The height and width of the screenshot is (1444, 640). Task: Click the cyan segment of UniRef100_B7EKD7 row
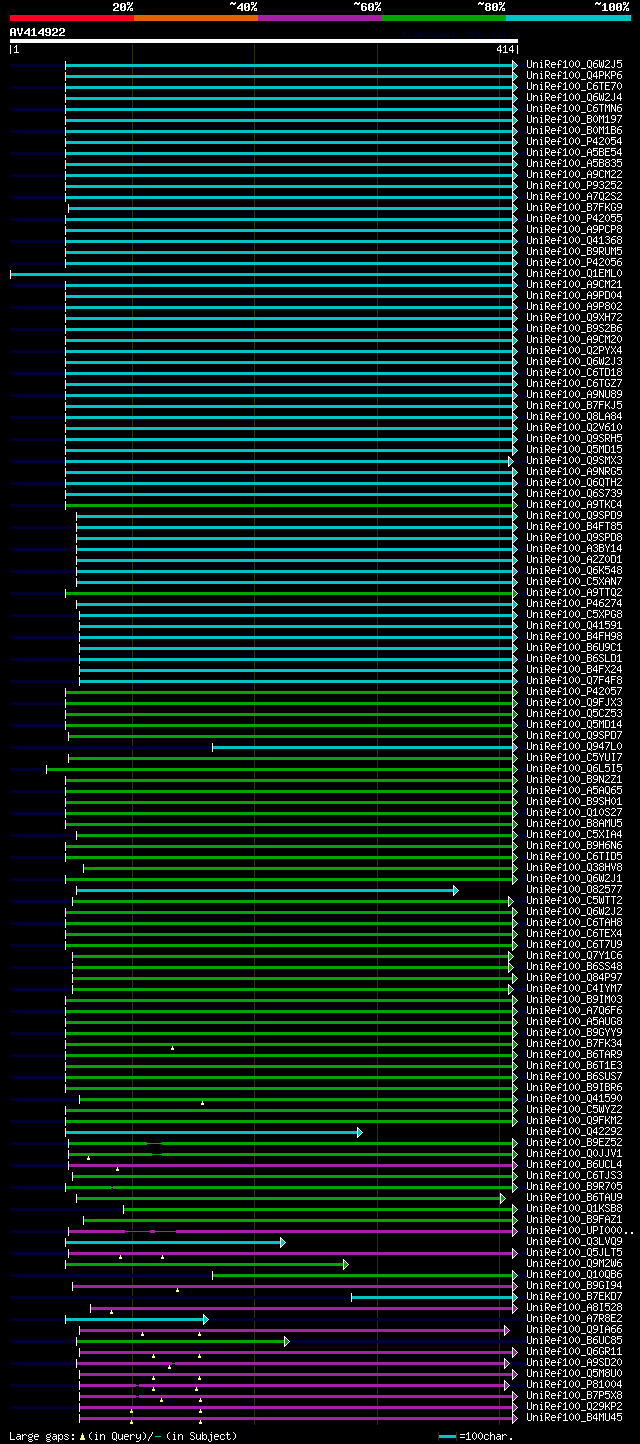coord(435,1296)
